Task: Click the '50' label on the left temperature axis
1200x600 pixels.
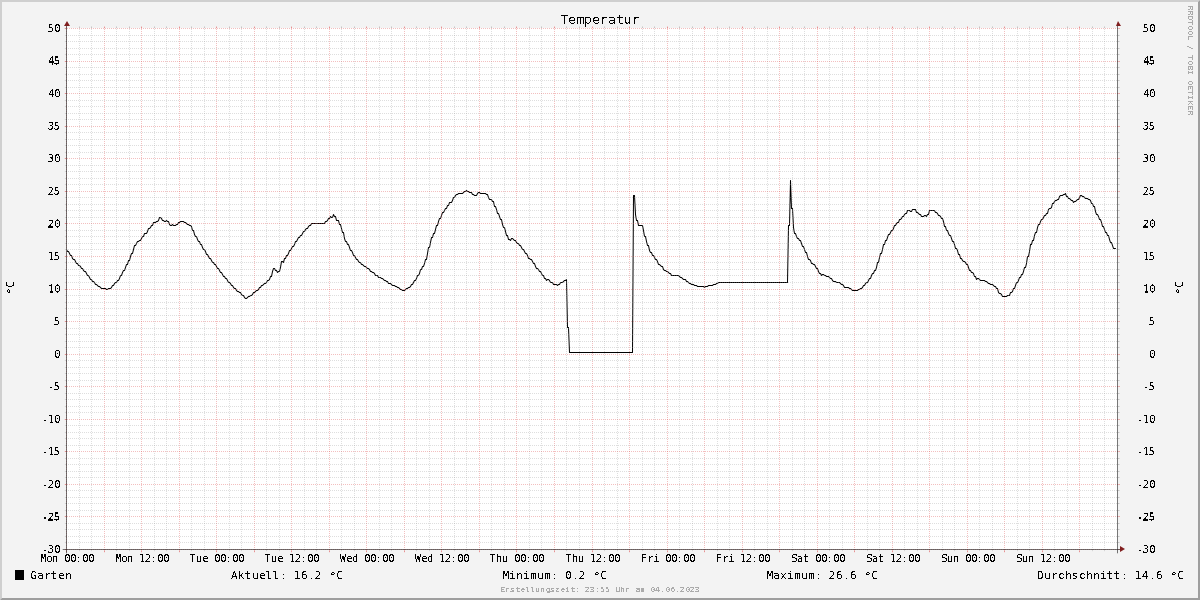Action: coord(54,28)
